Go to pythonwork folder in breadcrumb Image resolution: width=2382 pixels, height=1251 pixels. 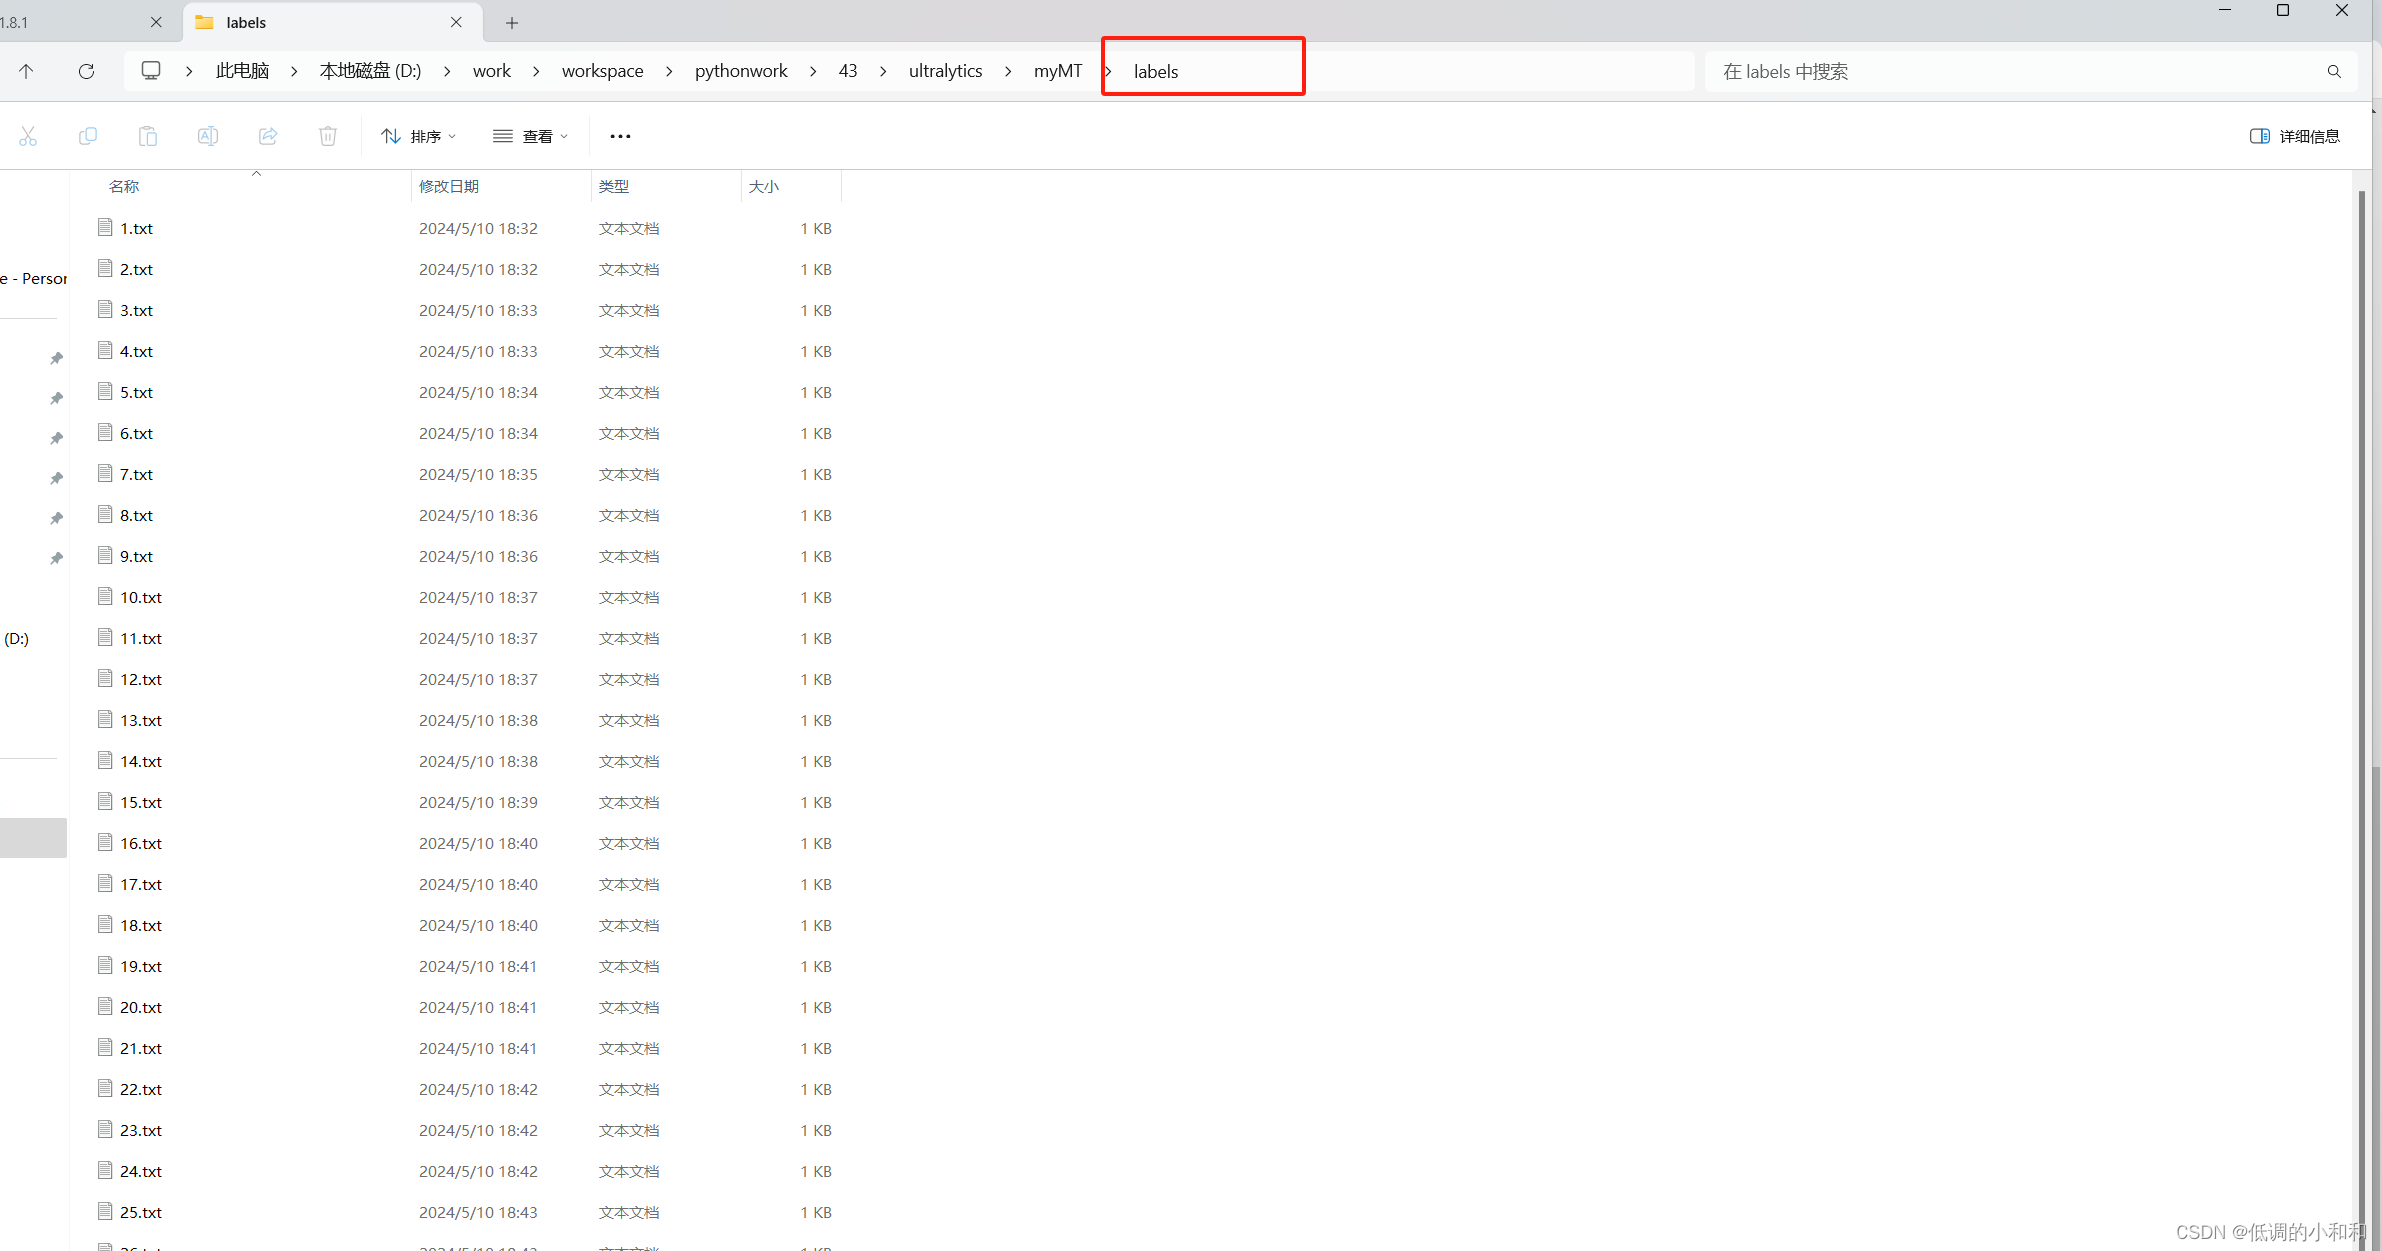coord(741,71)
